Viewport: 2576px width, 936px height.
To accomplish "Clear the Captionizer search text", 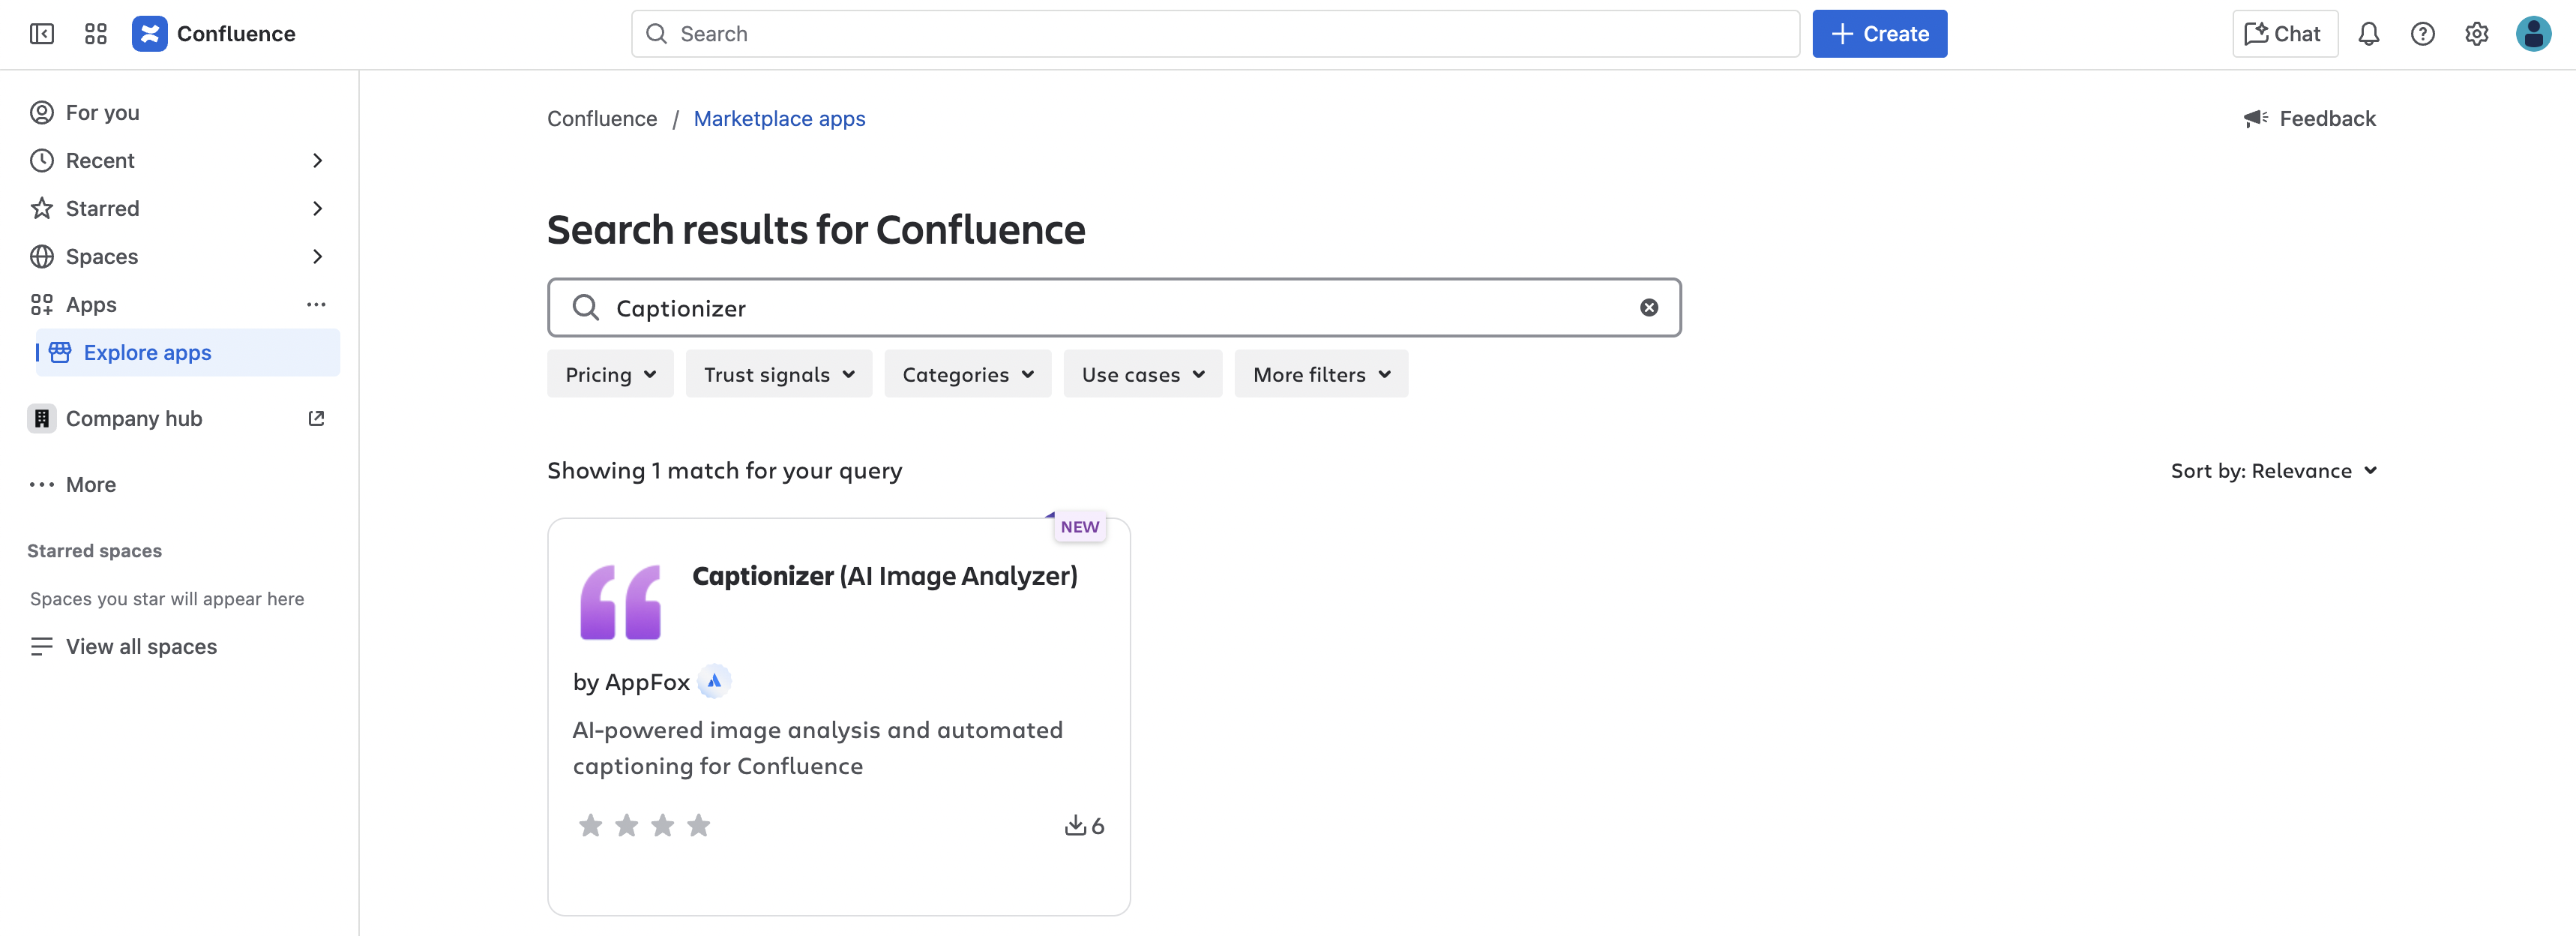I will (x=1648, y=308).
